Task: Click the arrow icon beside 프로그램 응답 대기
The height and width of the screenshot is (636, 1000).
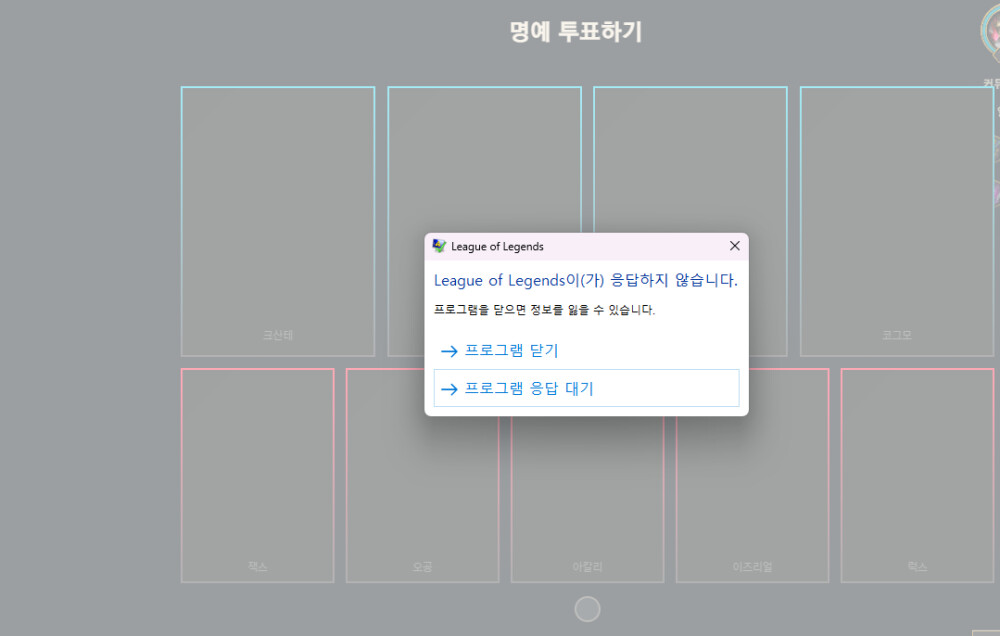Action: 449,389
